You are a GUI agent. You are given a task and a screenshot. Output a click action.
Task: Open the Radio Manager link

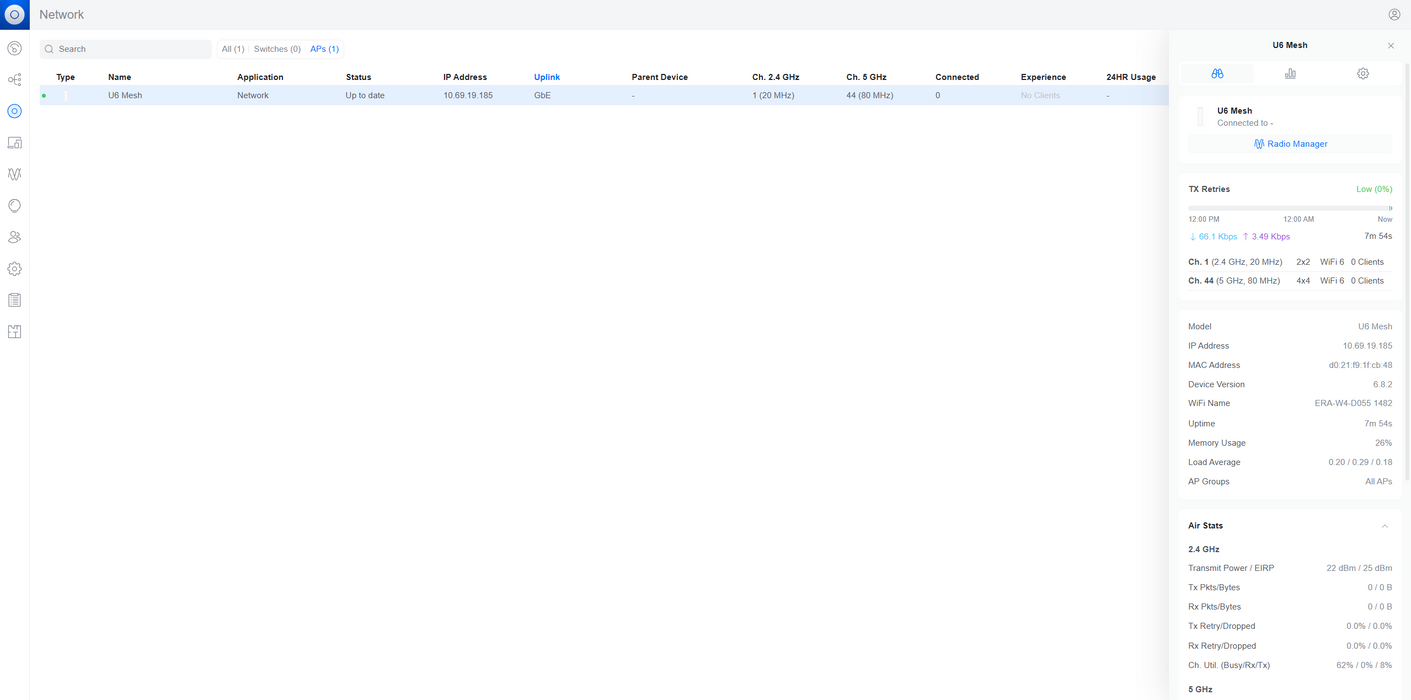point(1290,144)
